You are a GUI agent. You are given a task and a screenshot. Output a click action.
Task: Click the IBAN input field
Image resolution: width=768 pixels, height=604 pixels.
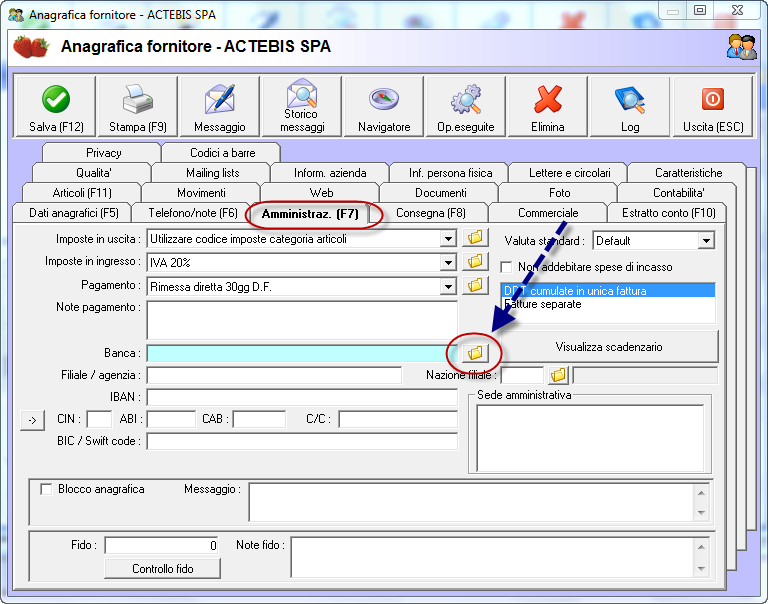point(302,397)
